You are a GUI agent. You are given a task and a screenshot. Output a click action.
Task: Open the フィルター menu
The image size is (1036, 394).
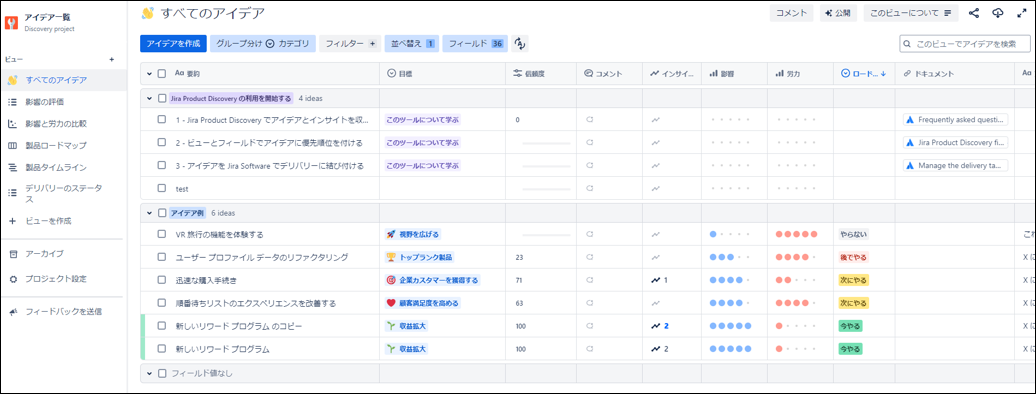click(350, 44)
